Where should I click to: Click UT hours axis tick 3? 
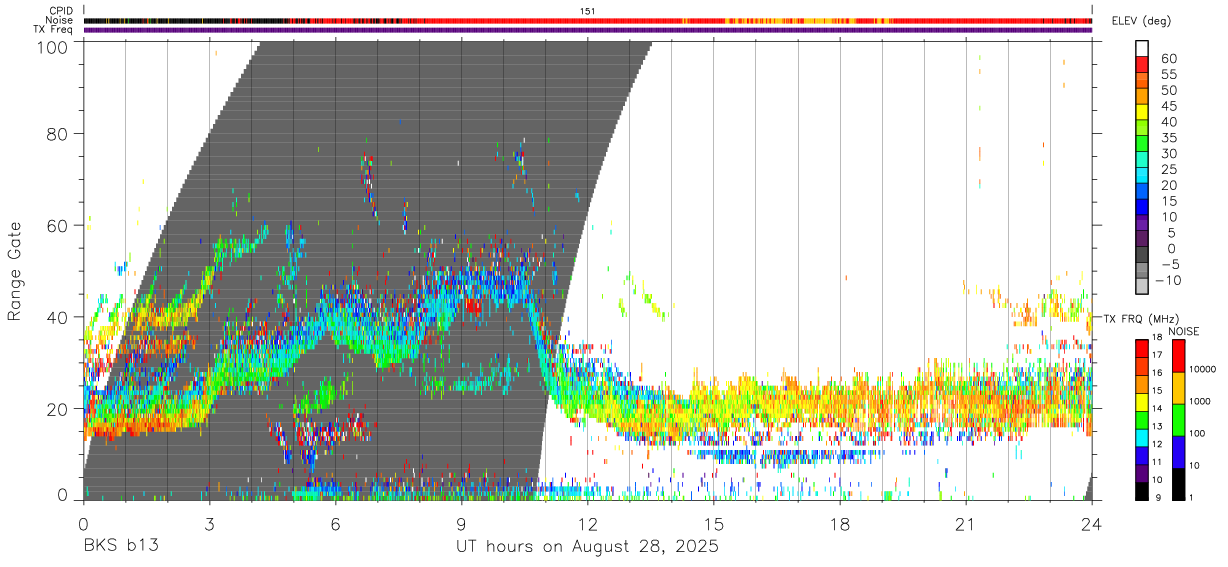coord(210,523)
